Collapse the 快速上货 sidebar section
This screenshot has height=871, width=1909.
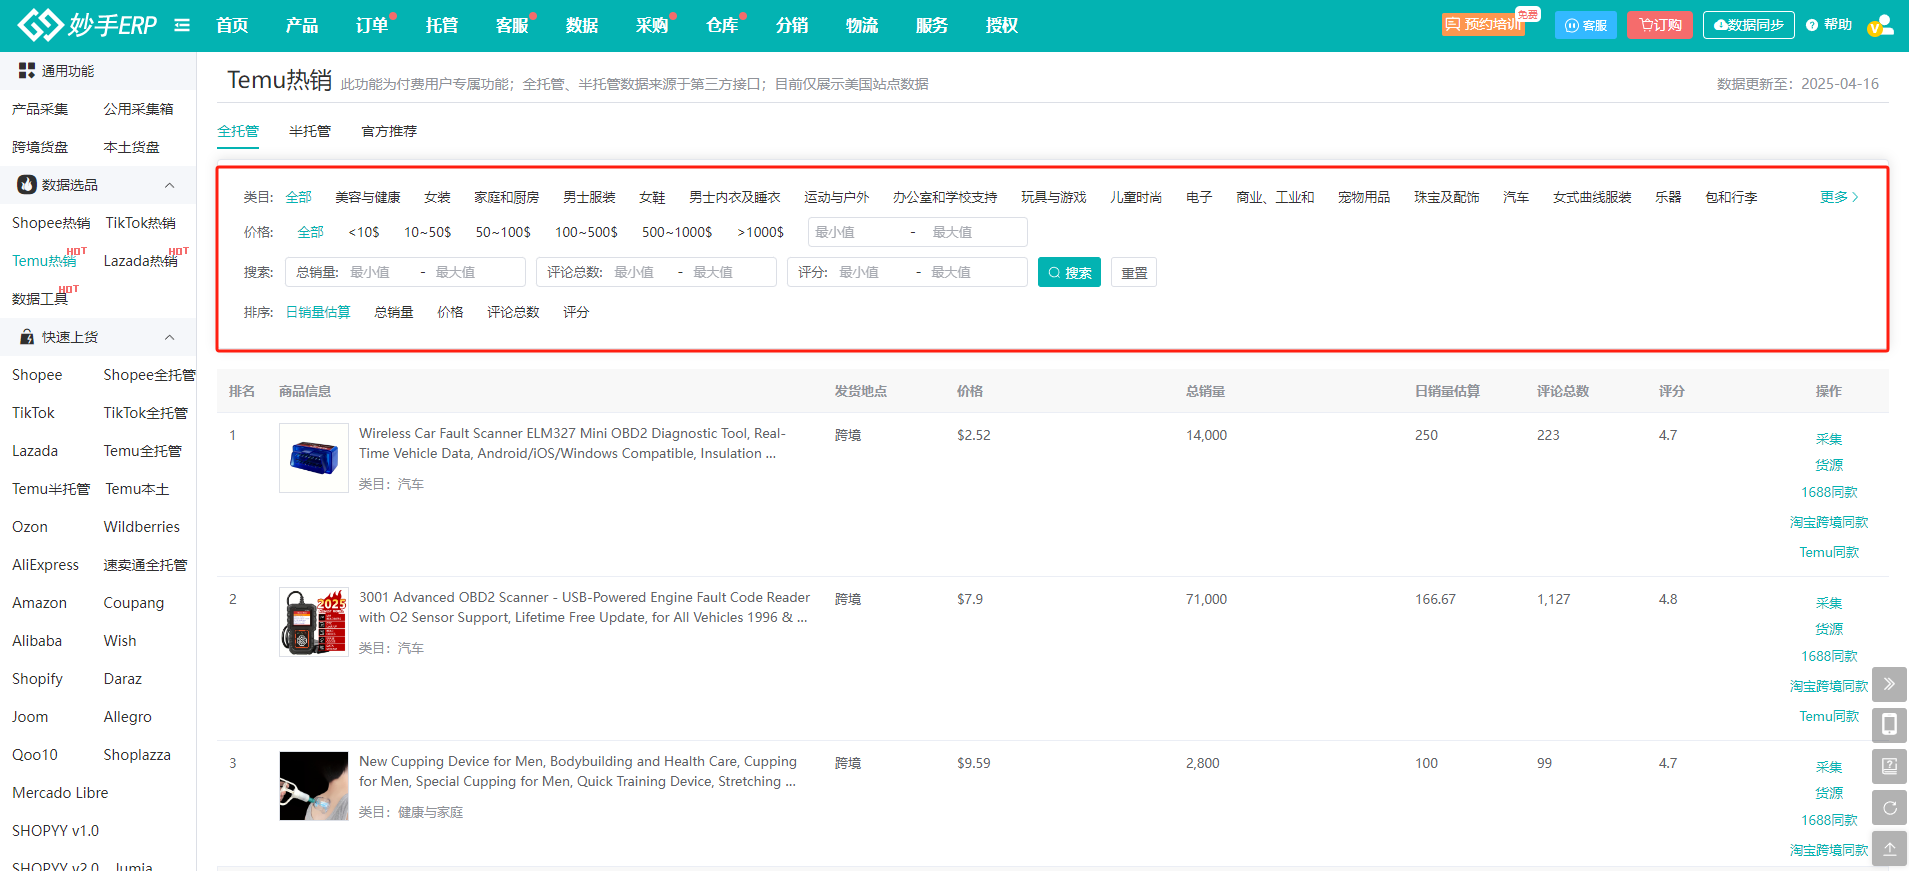(170, 337)
